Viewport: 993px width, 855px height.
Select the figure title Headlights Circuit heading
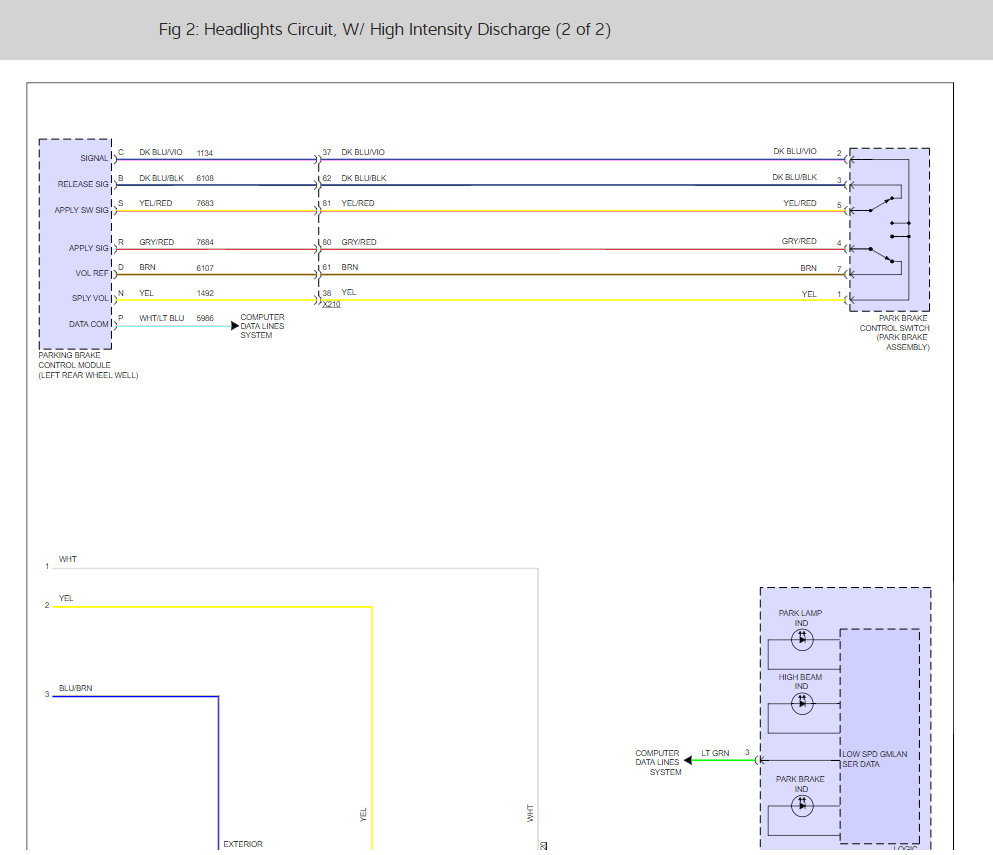tap(384, 30)
